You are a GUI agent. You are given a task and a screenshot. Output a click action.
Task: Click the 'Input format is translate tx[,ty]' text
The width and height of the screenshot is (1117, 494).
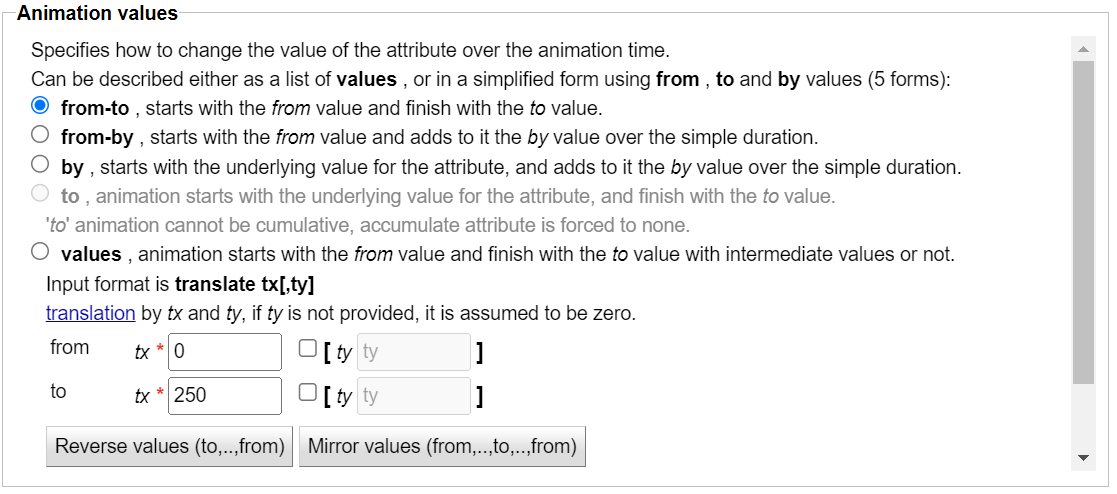[180, 284]
